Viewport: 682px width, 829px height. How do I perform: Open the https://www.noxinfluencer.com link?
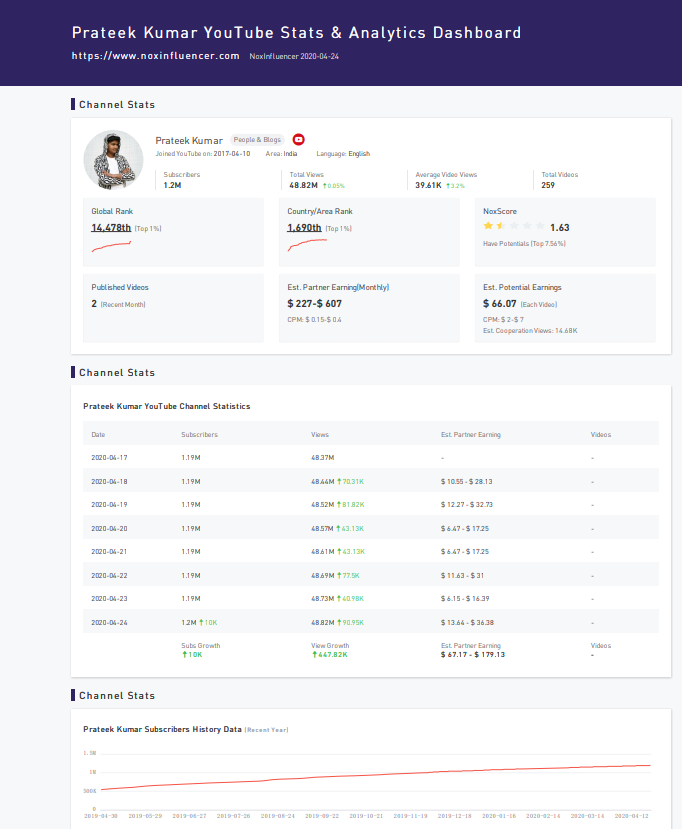coord(155,56)
